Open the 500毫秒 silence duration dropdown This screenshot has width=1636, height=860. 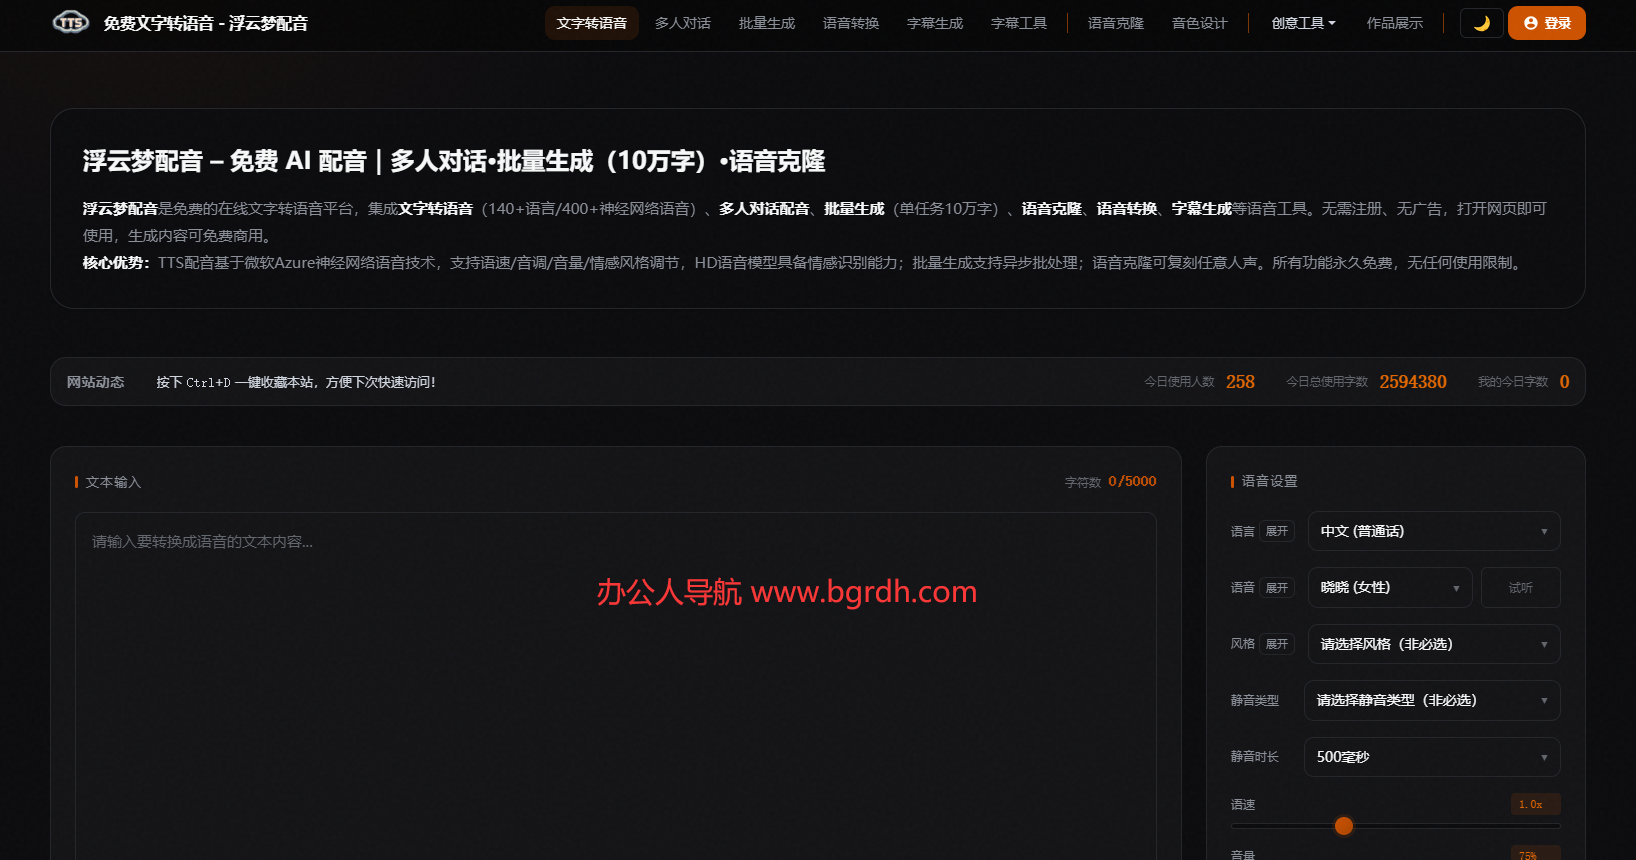click(x=1432, y=757)
